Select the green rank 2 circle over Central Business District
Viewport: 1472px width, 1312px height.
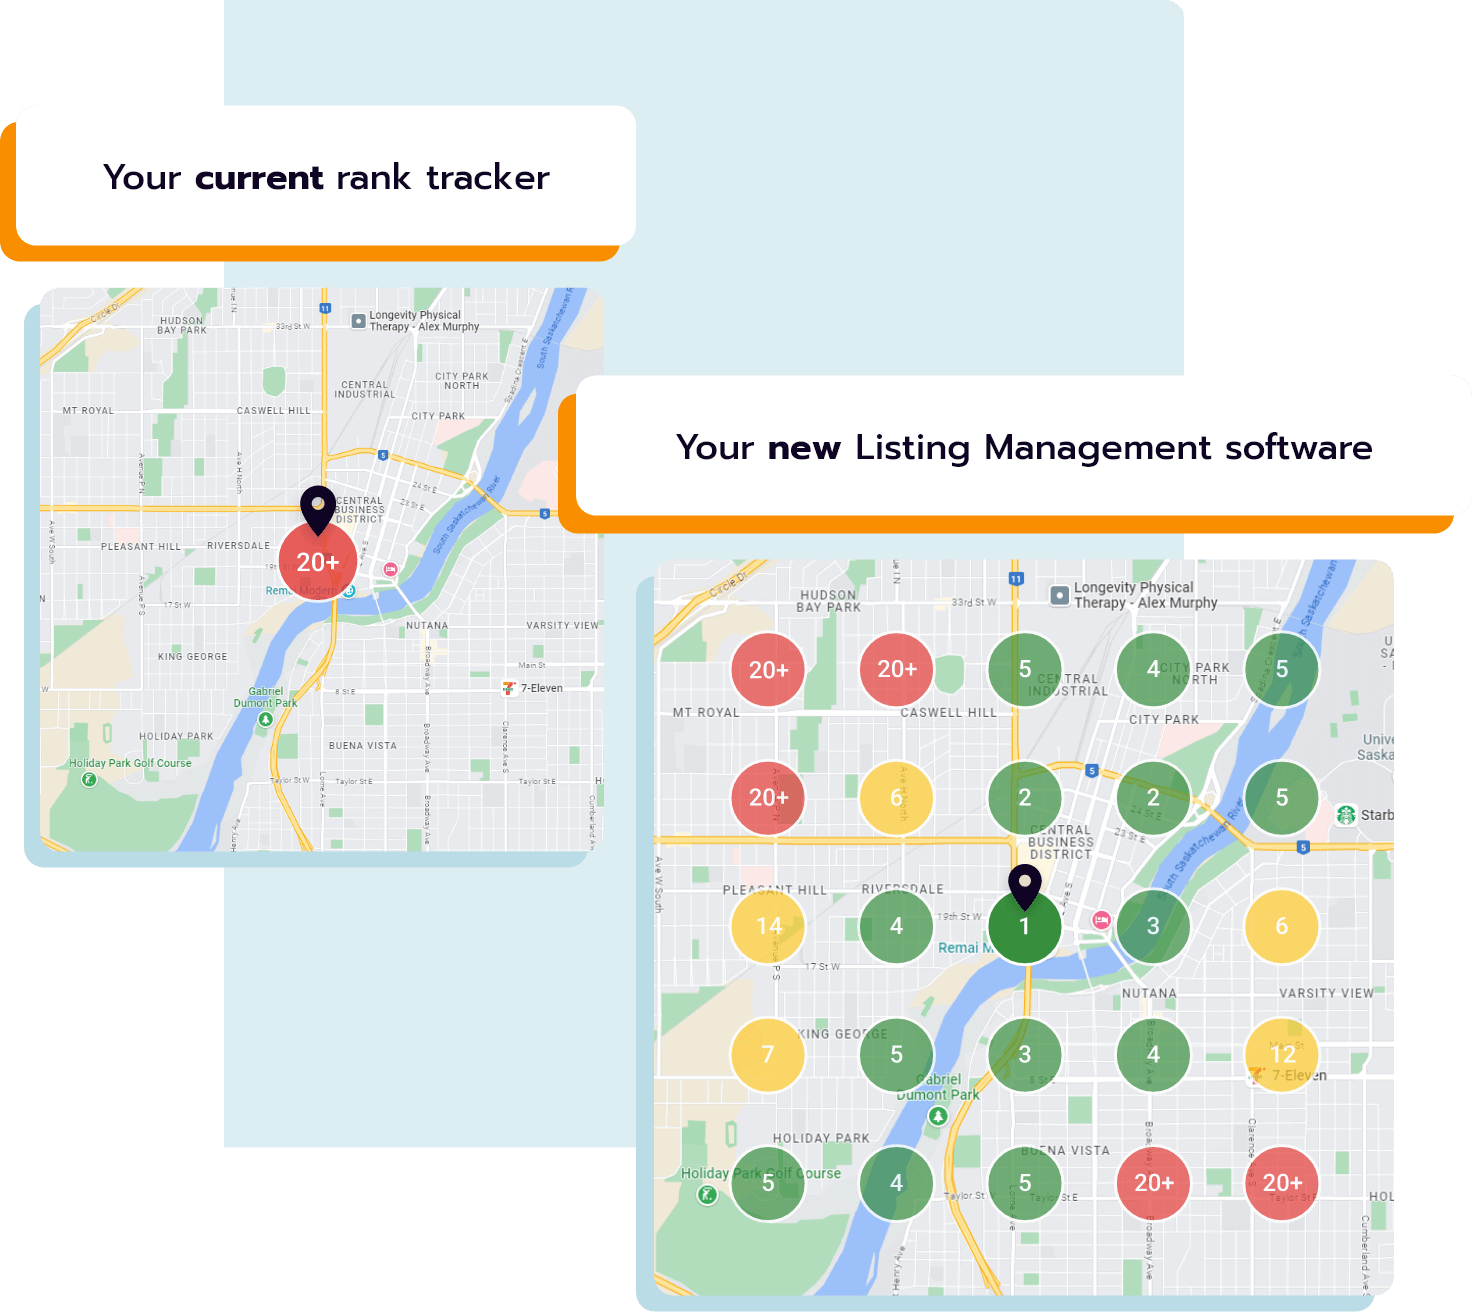[x=1025, y=797]
